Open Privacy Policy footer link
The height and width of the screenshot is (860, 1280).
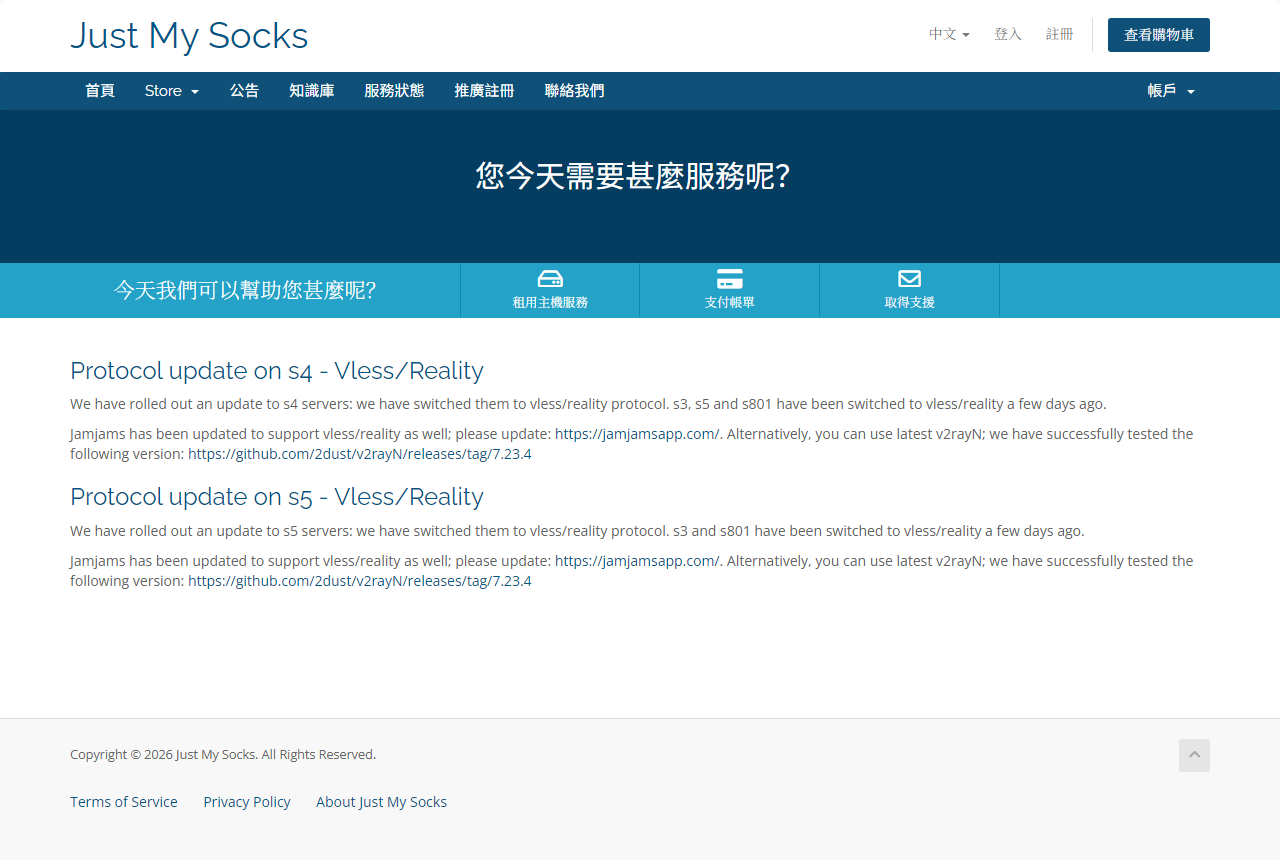coord(247,802)
